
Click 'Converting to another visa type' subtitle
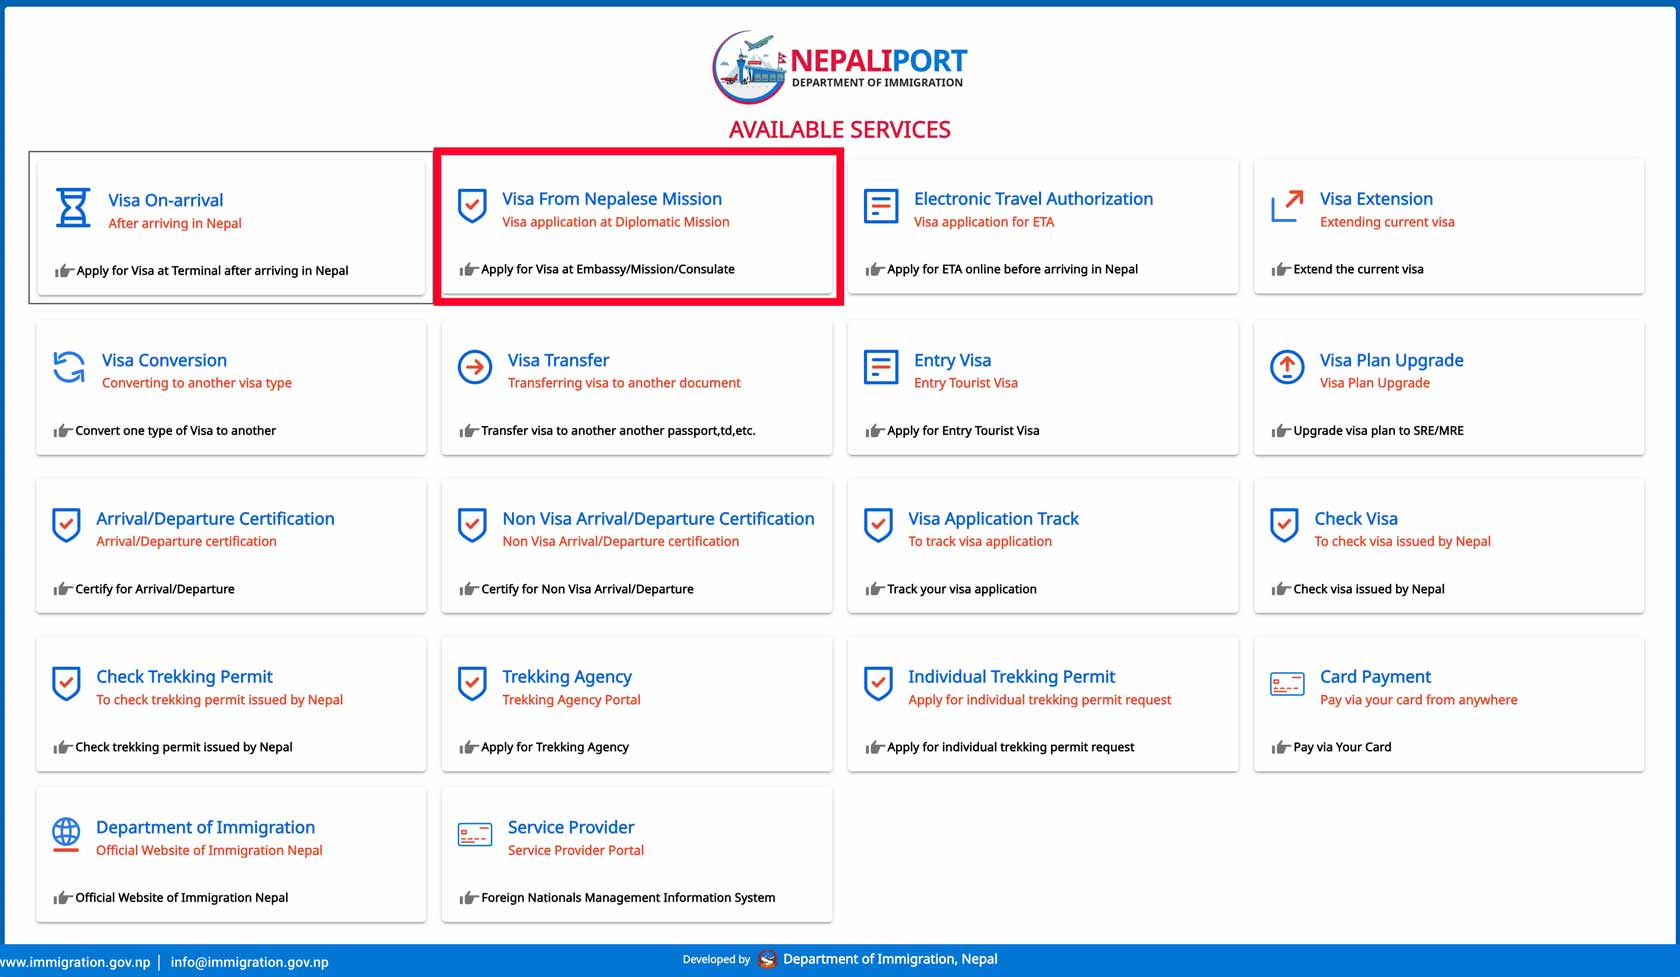197,383
